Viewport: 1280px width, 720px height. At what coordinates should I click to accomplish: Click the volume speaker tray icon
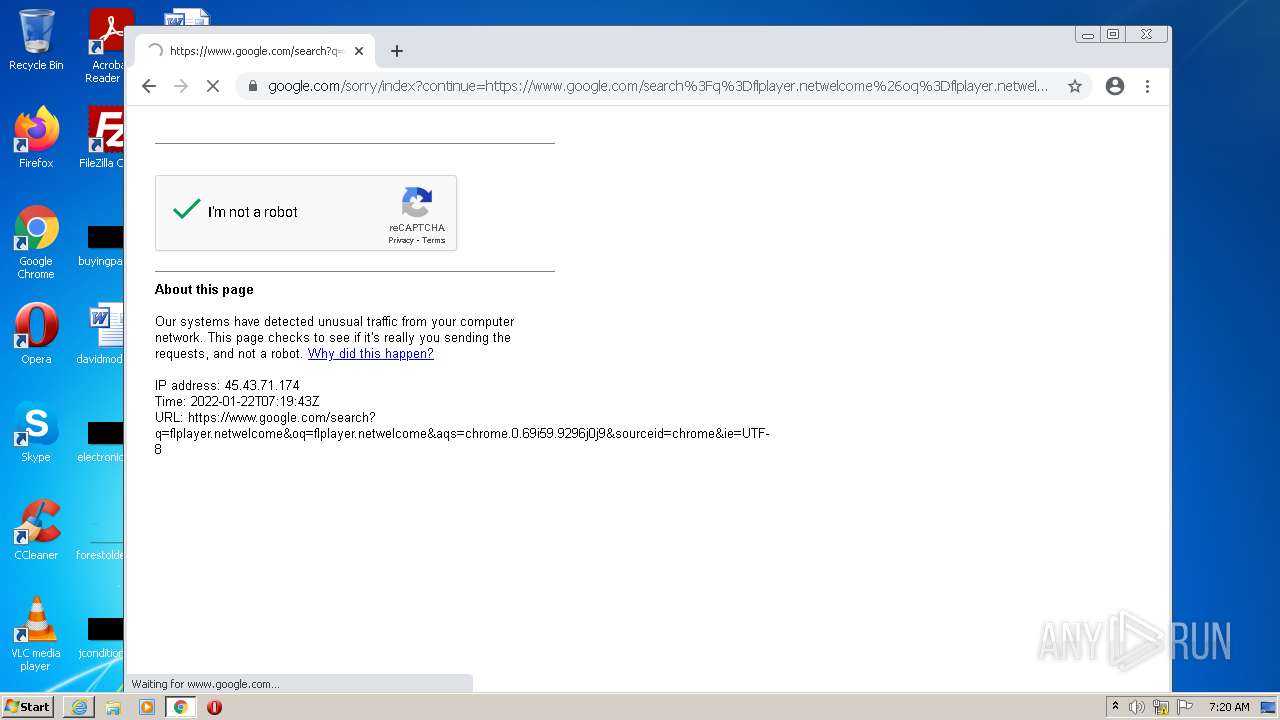point(1137,707)
